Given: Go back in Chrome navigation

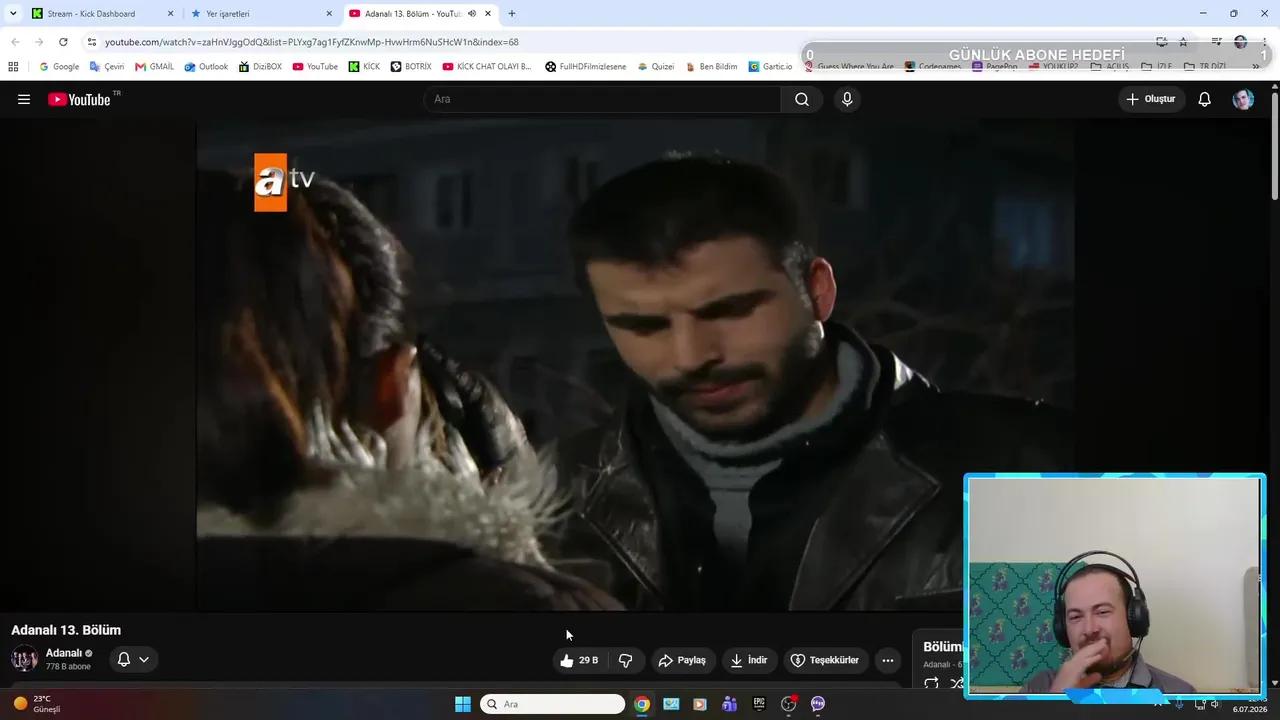Looking at the screenshot, I should (15, 42).
